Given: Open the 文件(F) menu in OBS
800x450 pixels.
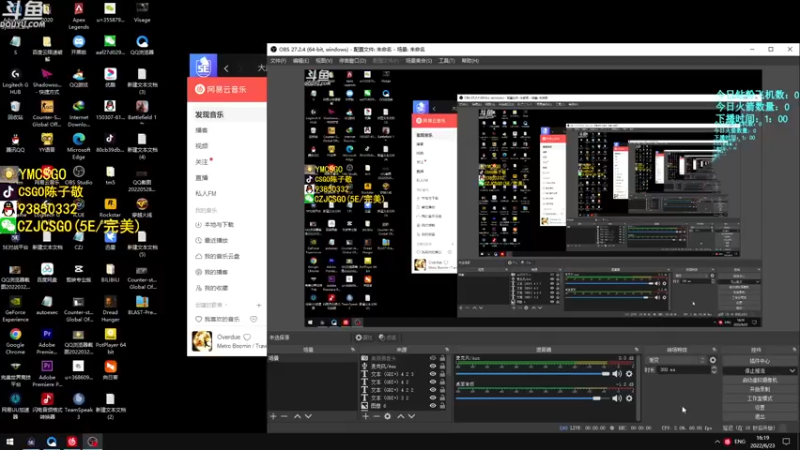Looking at the screenshot, I should coord(278,61).
